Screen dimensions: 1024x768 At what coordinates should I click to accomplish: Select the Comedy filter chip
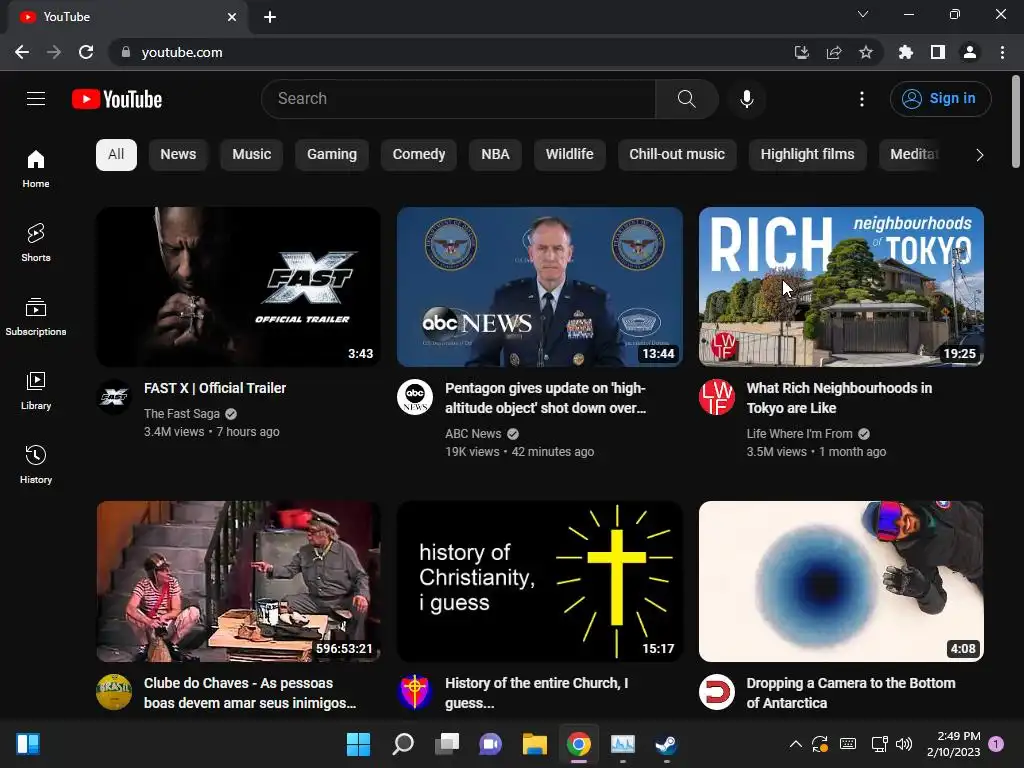[x=419, y=155]
